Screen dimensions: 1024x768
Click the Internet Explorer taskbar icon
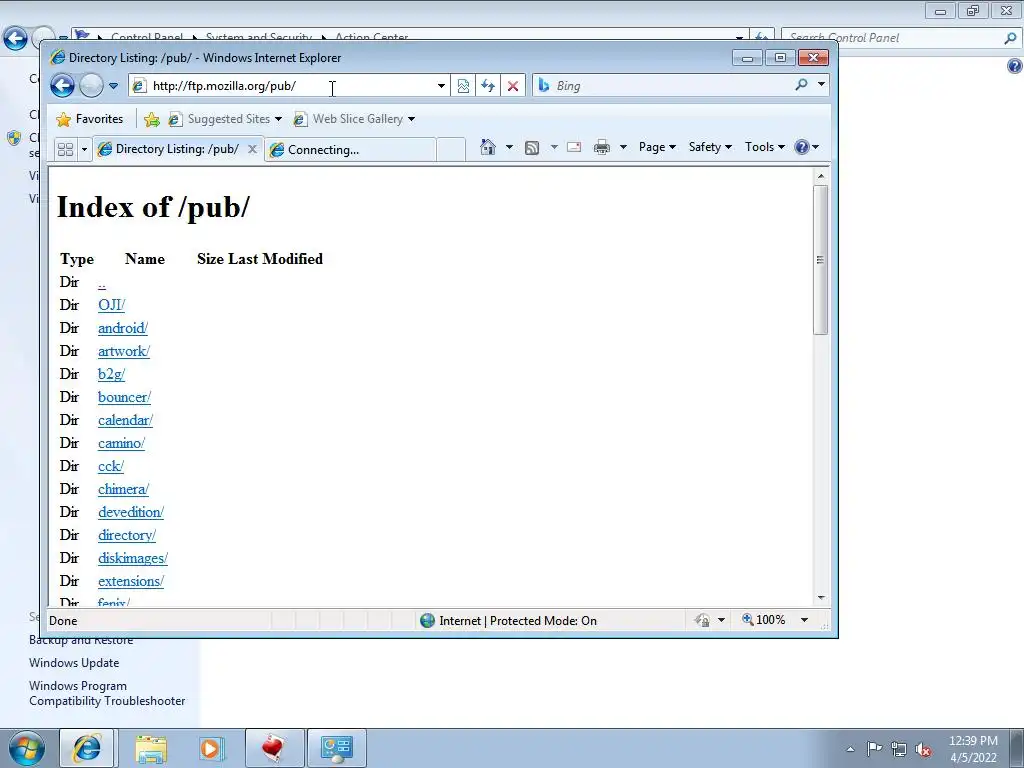coord(87,748)
